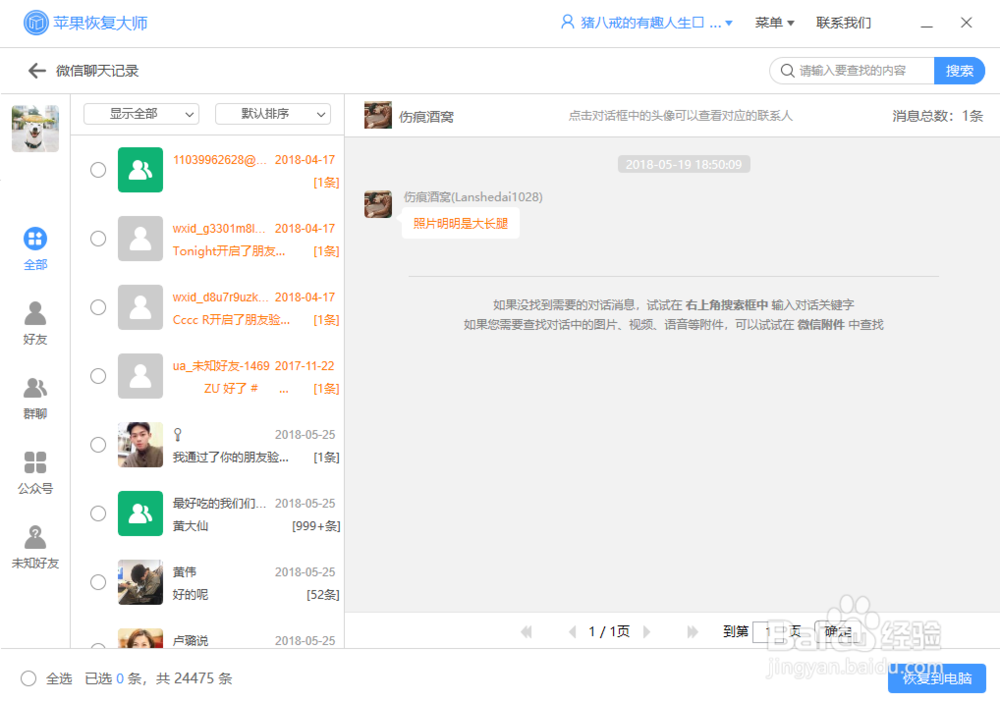Image resolution: width=1000 pixels, height=702 pixels.
Task: Click the message bubble 照片明明是大长腿
Action: pyautogui.click(x=460, y=224)
